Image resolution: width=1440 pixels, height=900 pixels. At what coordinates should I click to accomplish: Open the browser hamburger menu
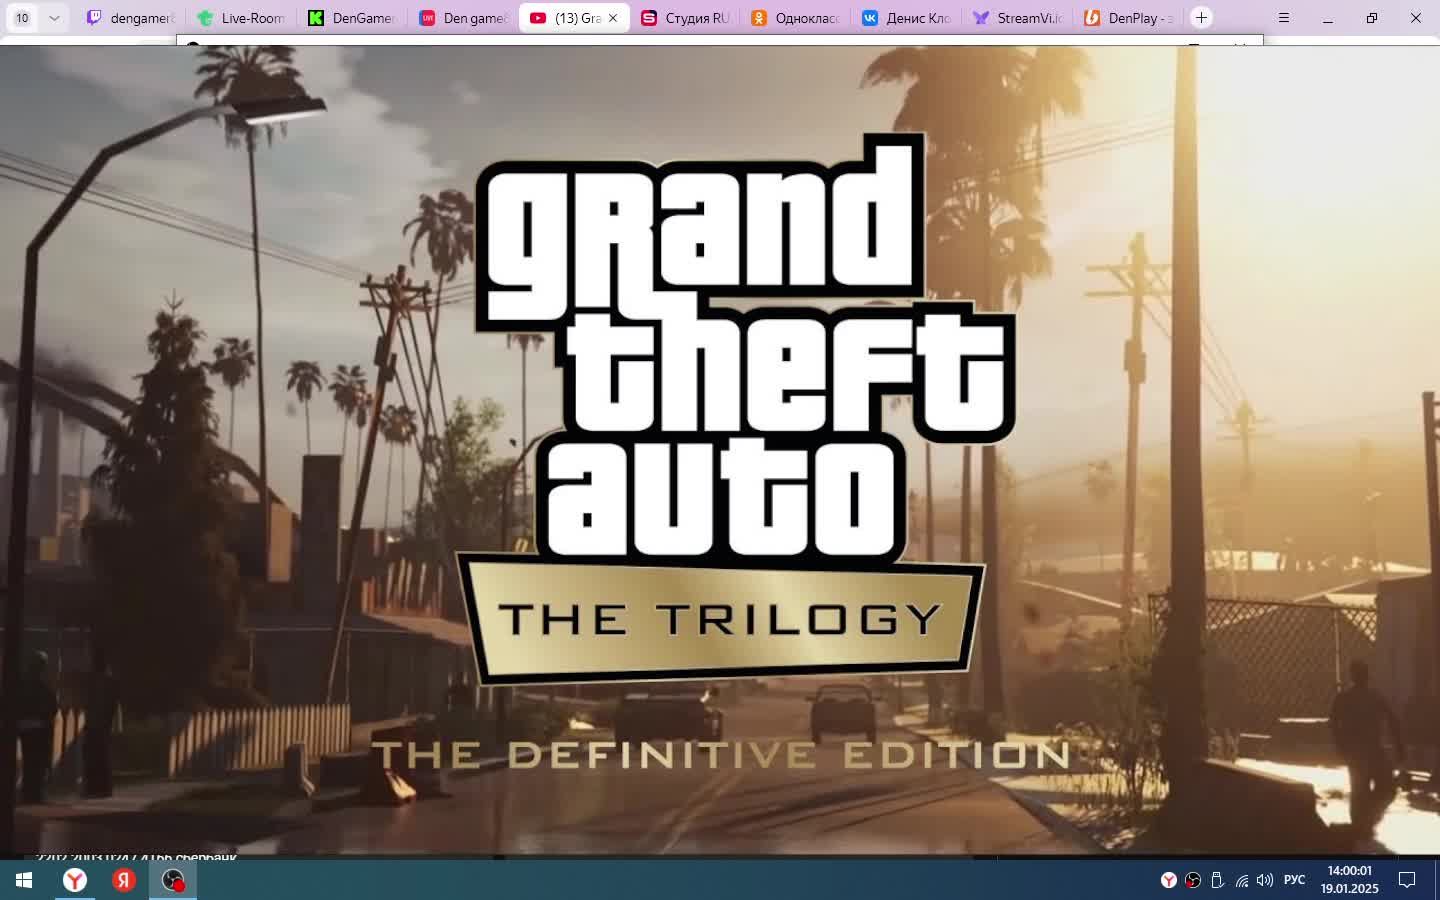click(x=1284, y=18)
